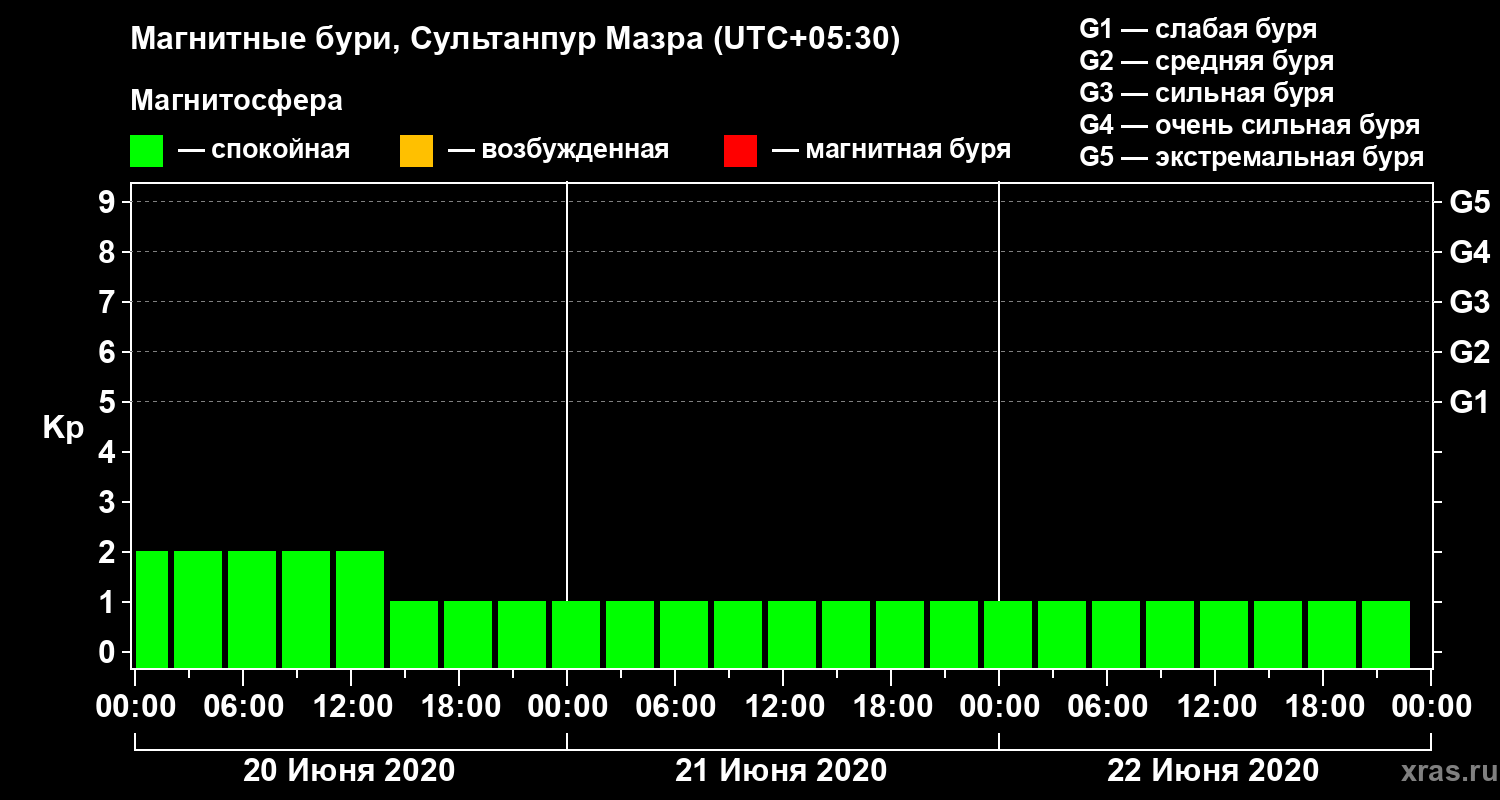
Task: Click the Kp axis value 8
Action: click(x=109, y=252)
